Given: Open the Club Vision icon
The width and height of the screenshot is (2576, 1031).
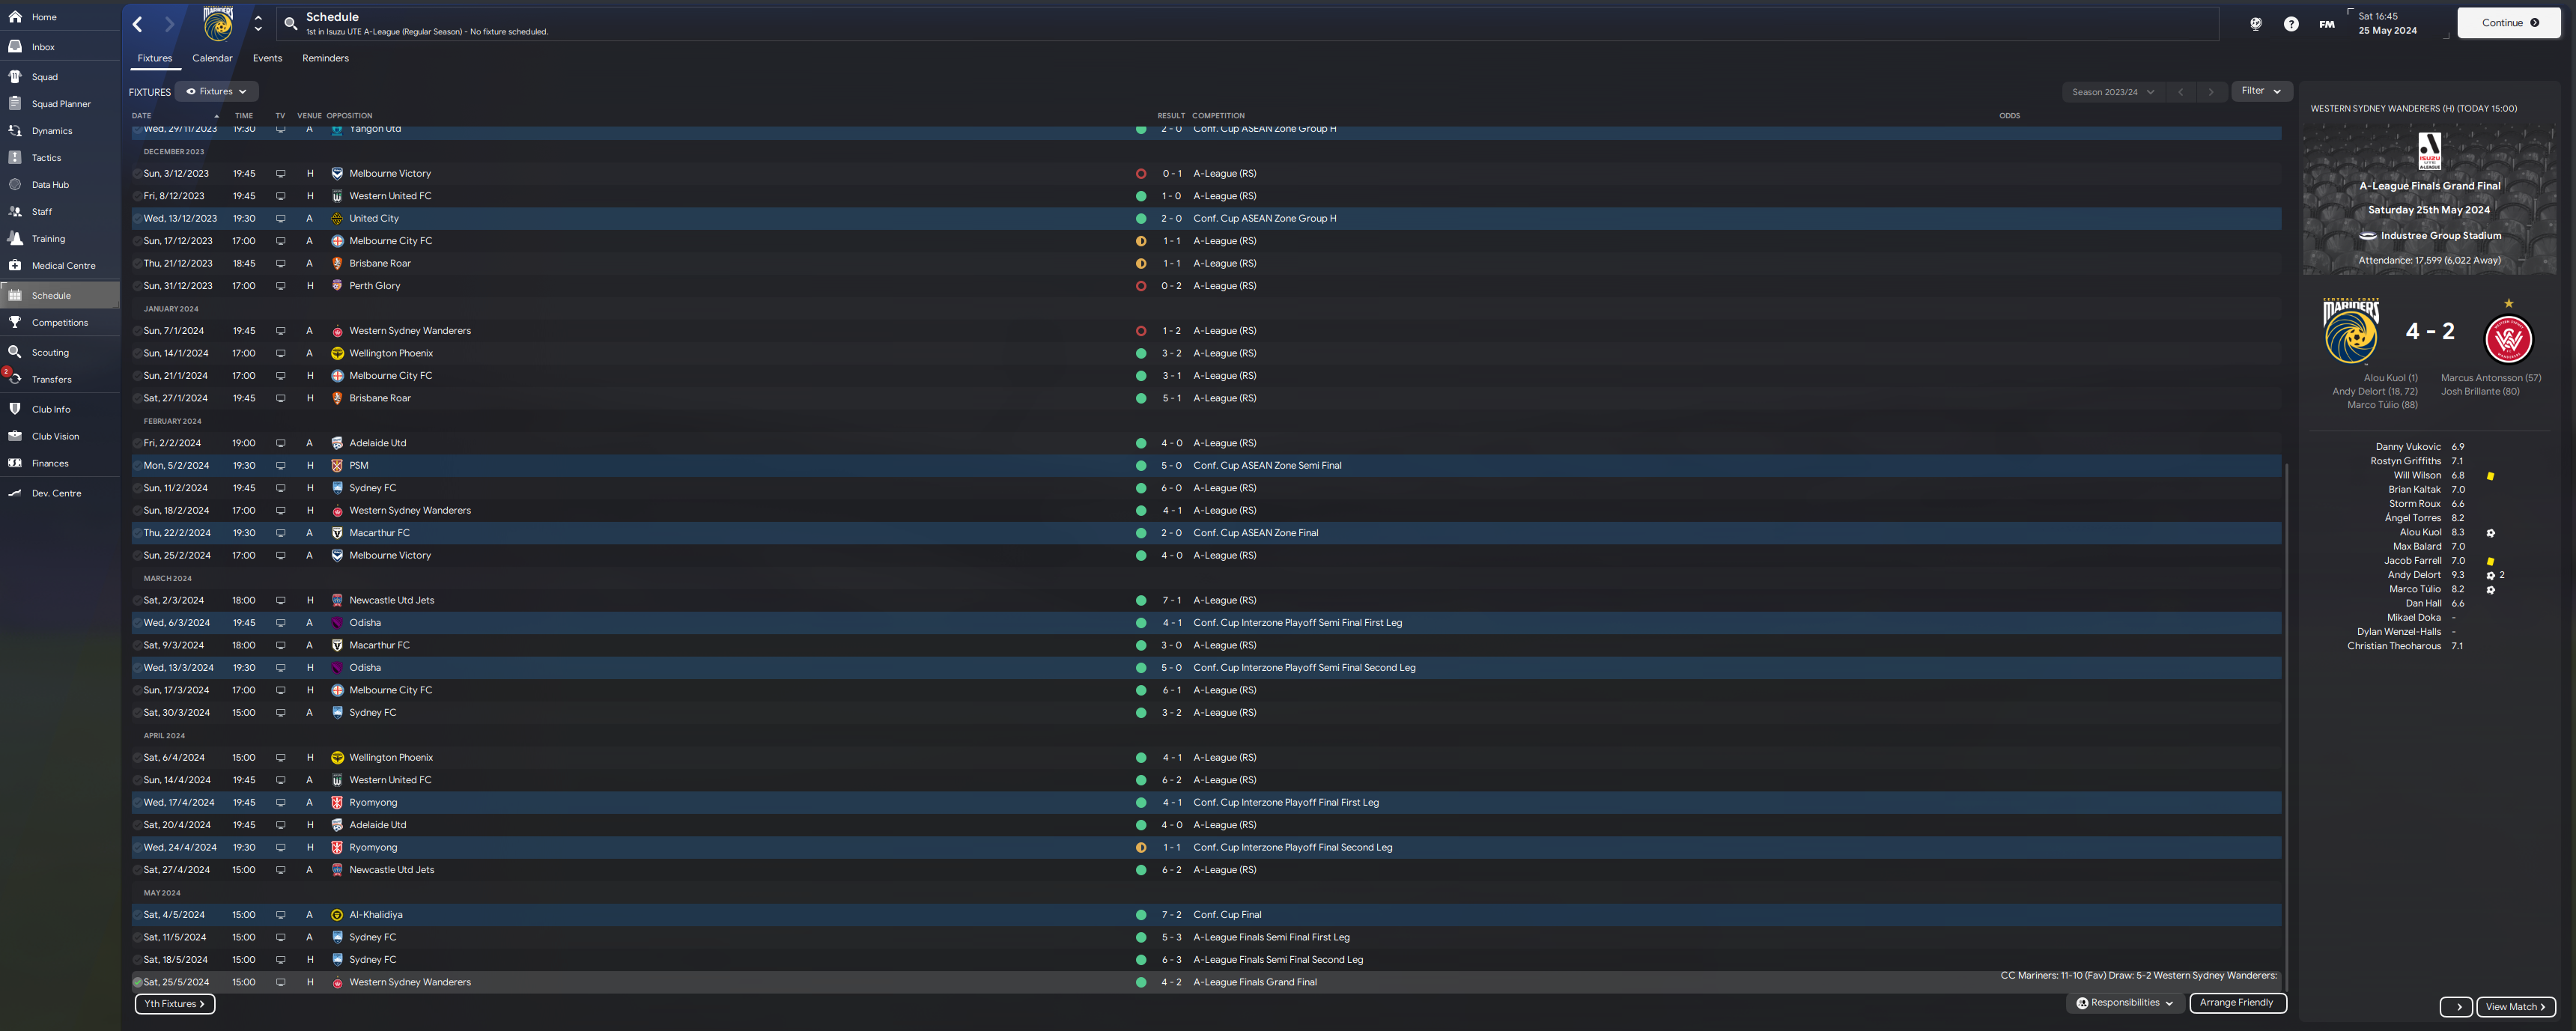Looking at the screenshot, I should 15,436.
